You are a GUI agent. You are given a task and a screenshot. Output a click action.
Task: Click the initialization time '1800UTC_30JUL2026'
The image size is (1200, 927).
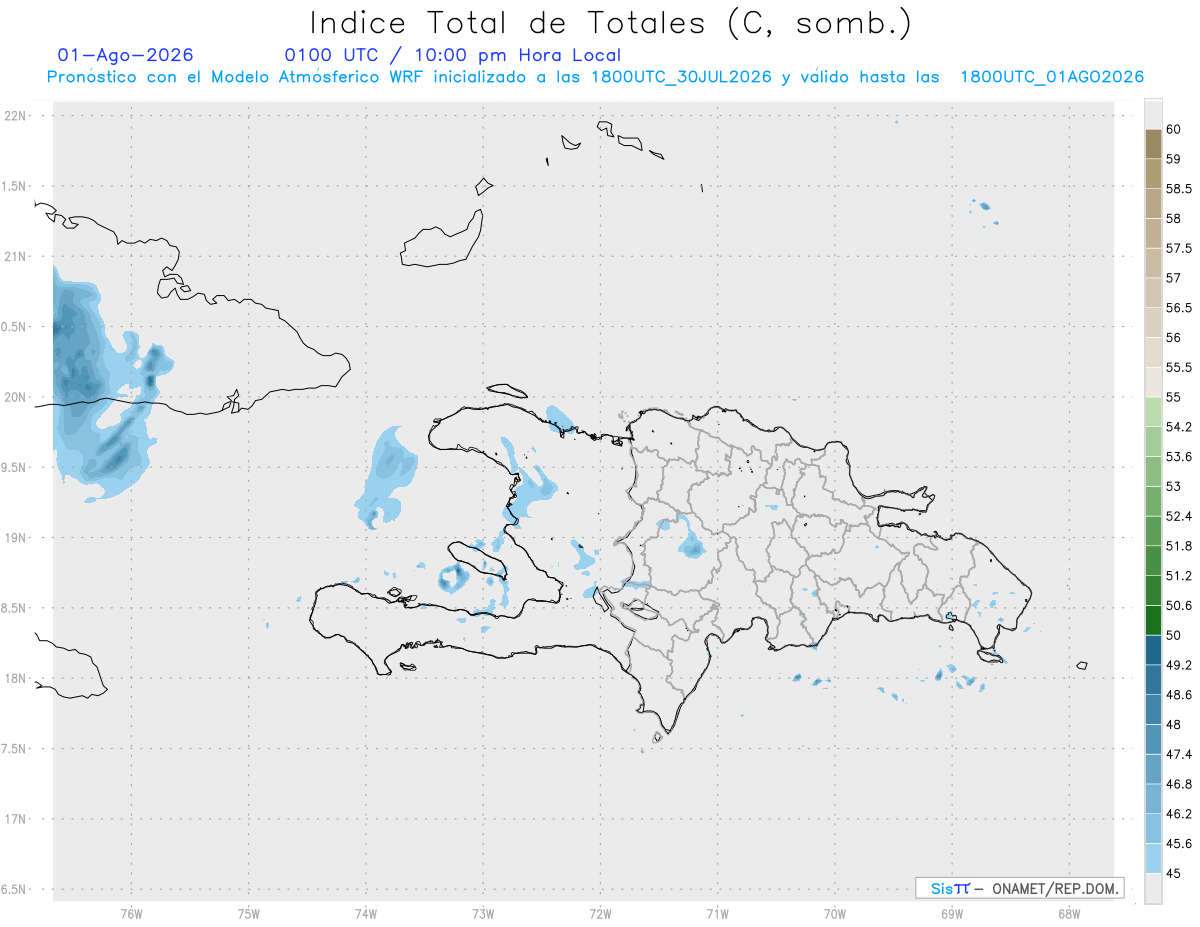tap(681, 77)
